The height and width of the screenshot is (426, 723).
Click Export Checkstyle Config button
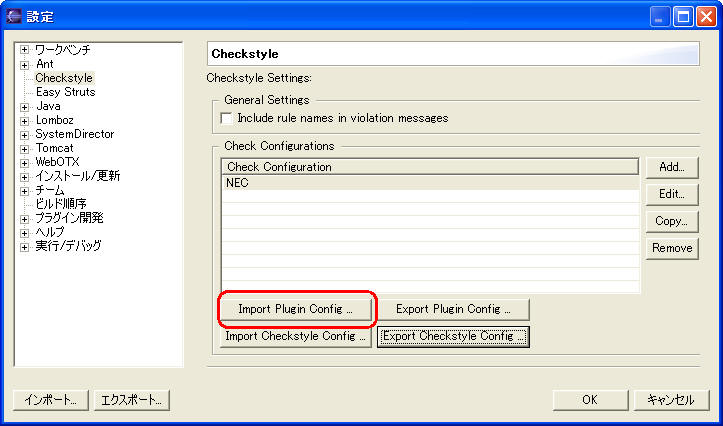click(453, 337)
